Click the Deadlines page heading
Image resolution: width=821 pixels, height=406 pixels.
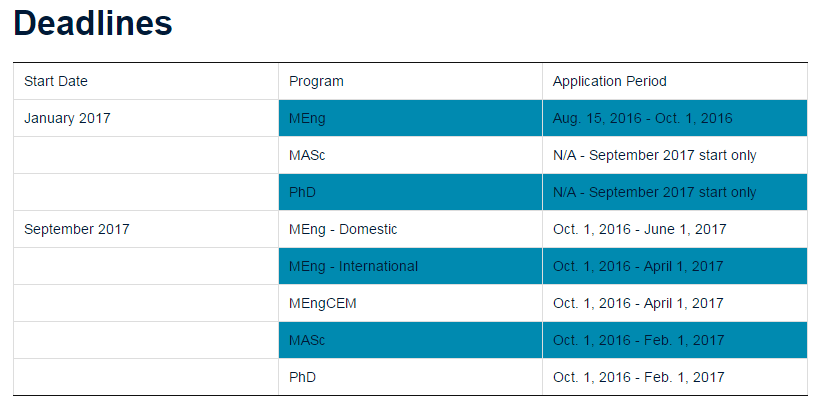[93, 24]
